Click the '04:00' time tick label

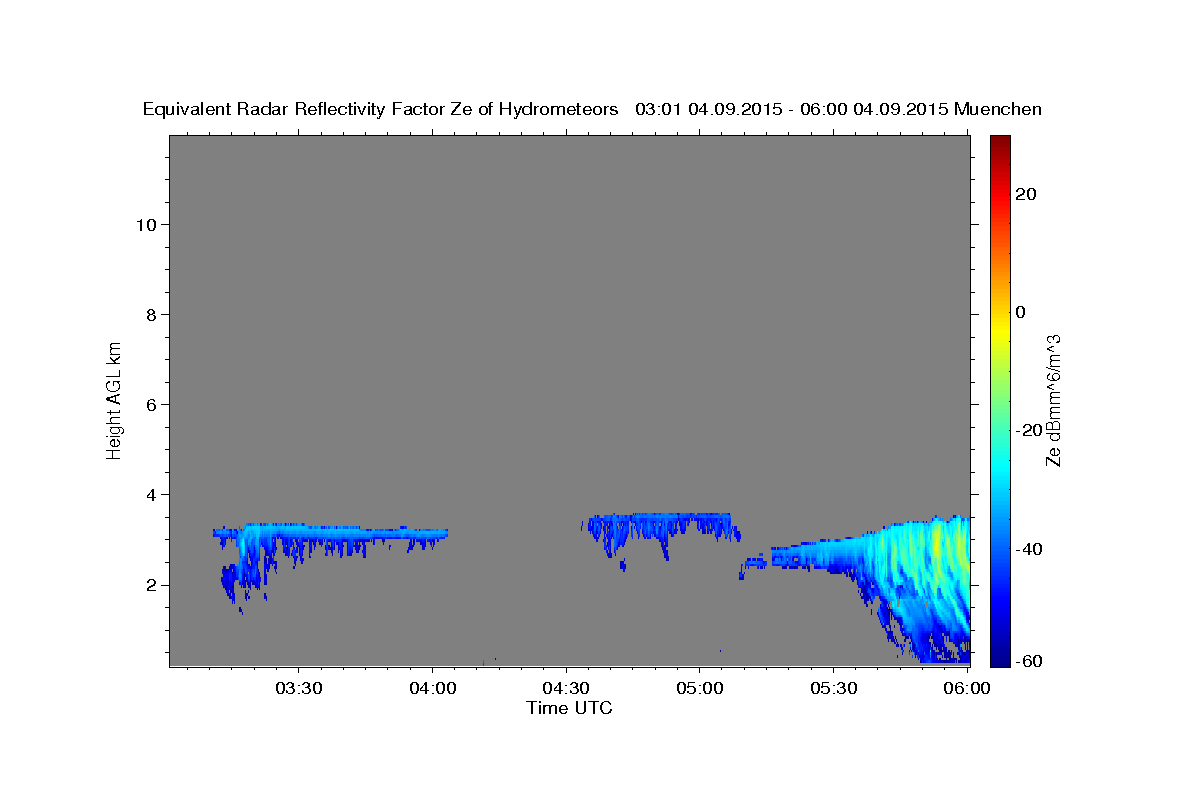pos(432,688)
